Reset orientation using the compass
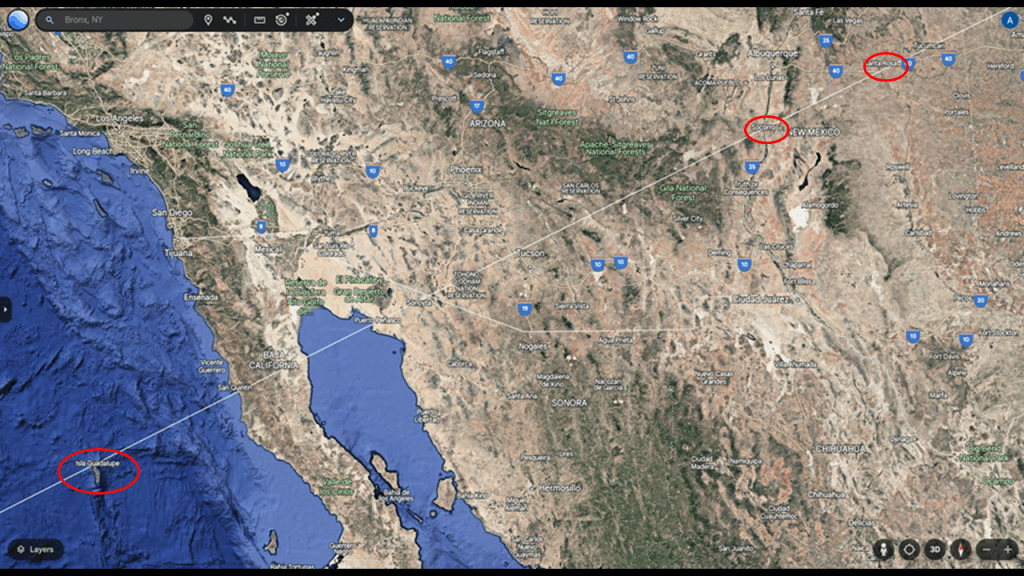Viewport: 1024px width, 576px height. point(960,550)
